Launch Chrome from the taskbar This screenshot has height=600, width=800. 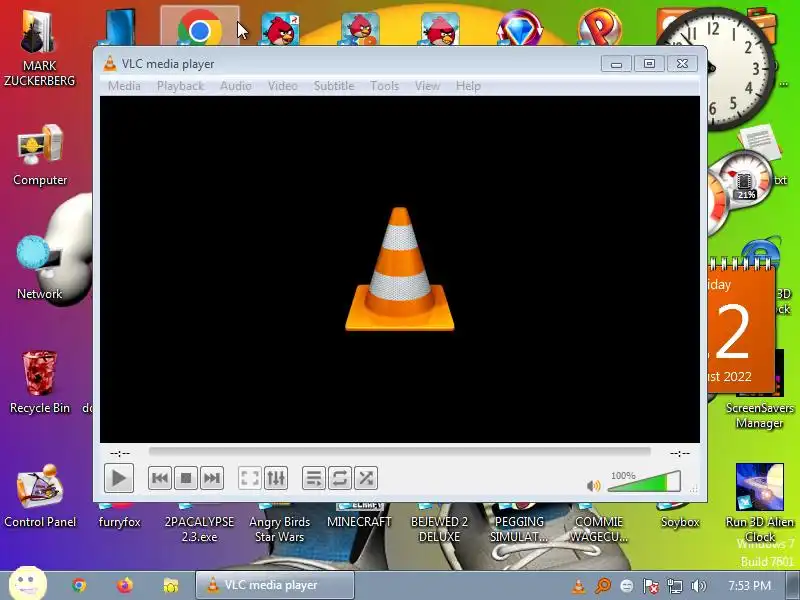pos(79,585)
